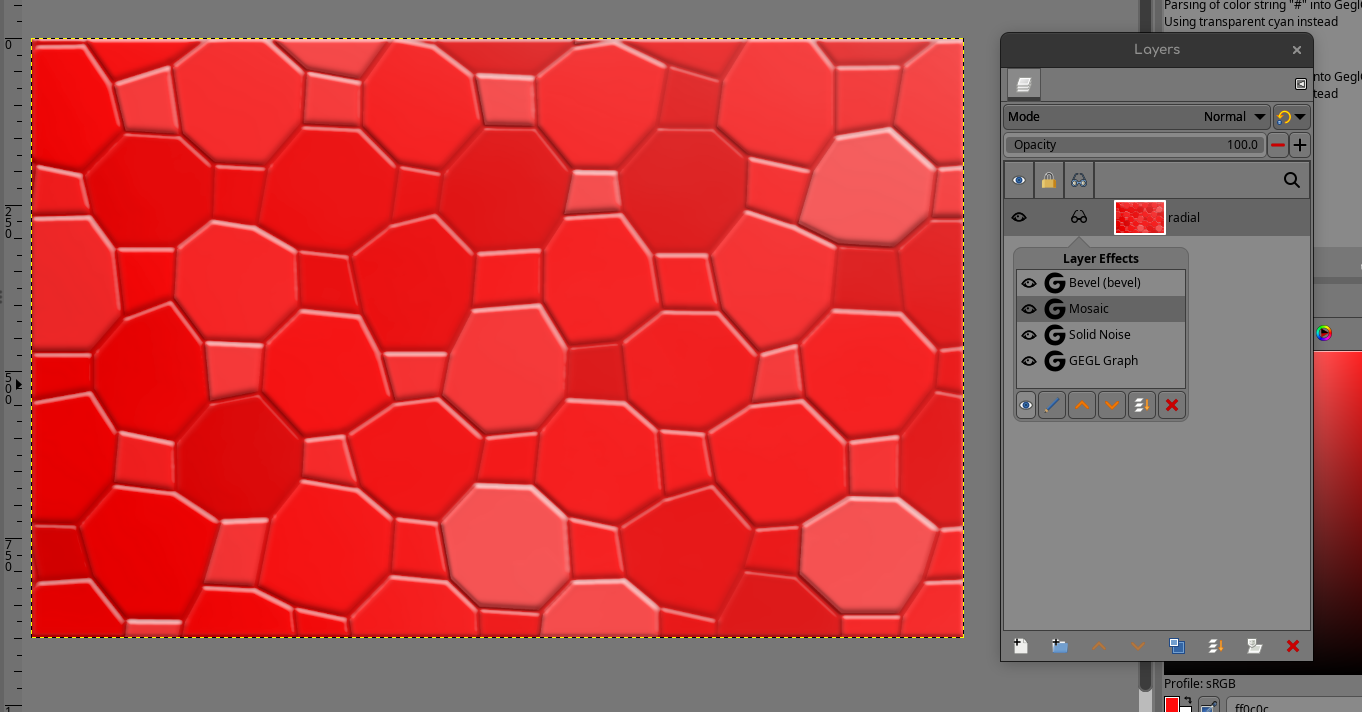1362x712 pixels.
Task: Create a new layer
Action: coord(1020,646)
